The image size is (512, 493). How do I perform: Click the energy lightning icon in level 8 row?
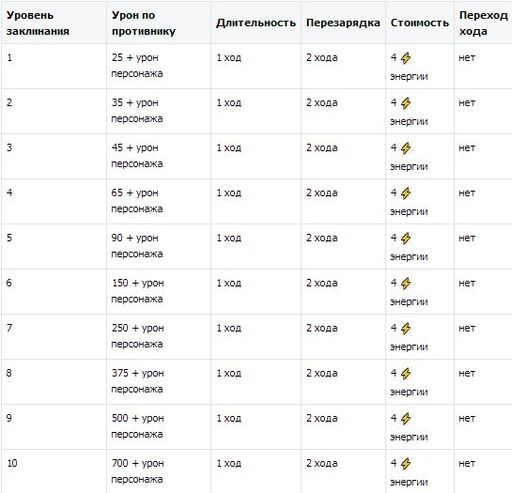[x=406, y=374]
